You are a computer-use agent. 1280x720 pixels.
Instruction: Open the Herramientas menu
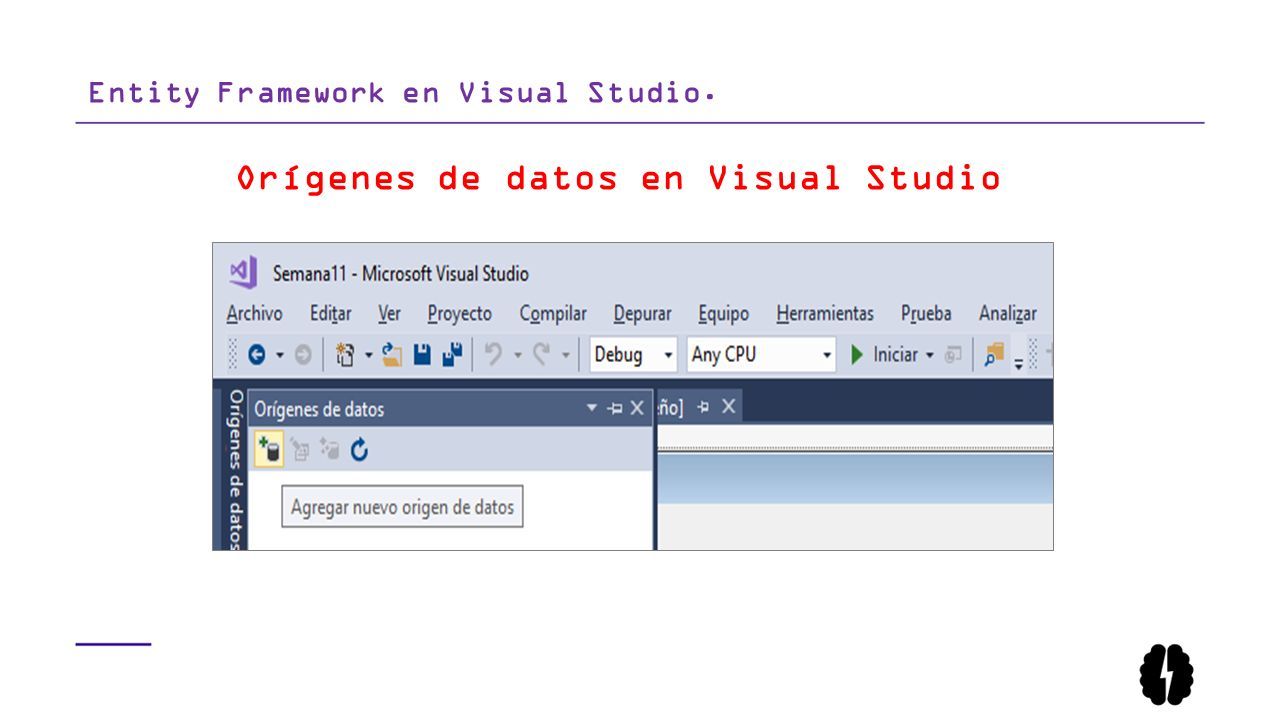coord(825,314)
